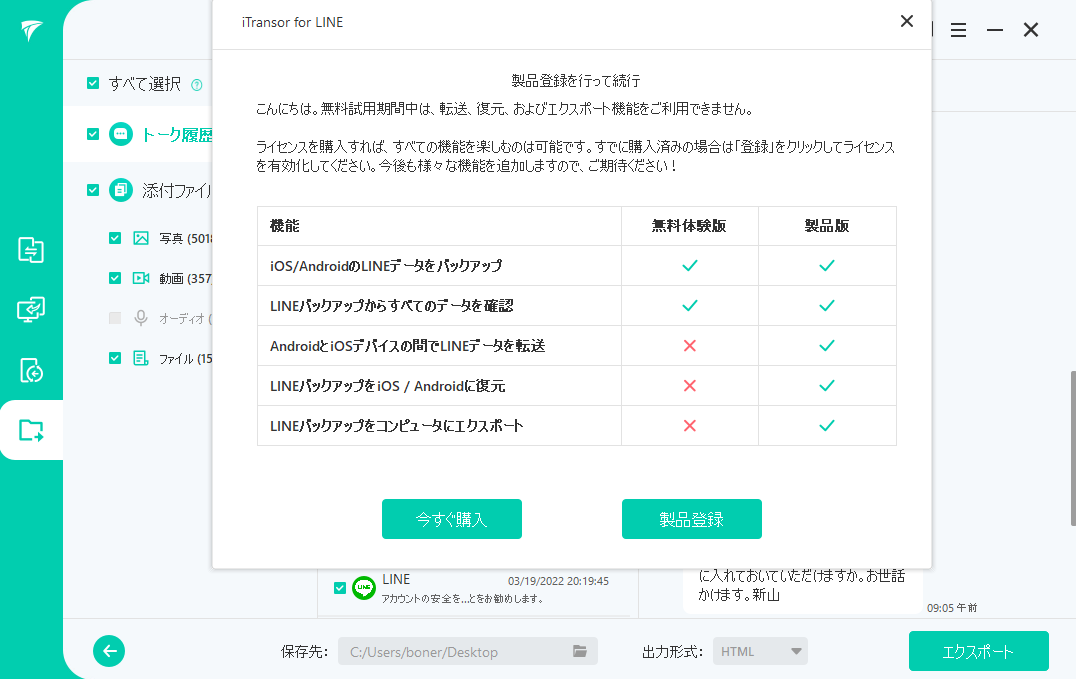Click the 無料体験版 column header
Screen dimensions: 1076x679
689,226
